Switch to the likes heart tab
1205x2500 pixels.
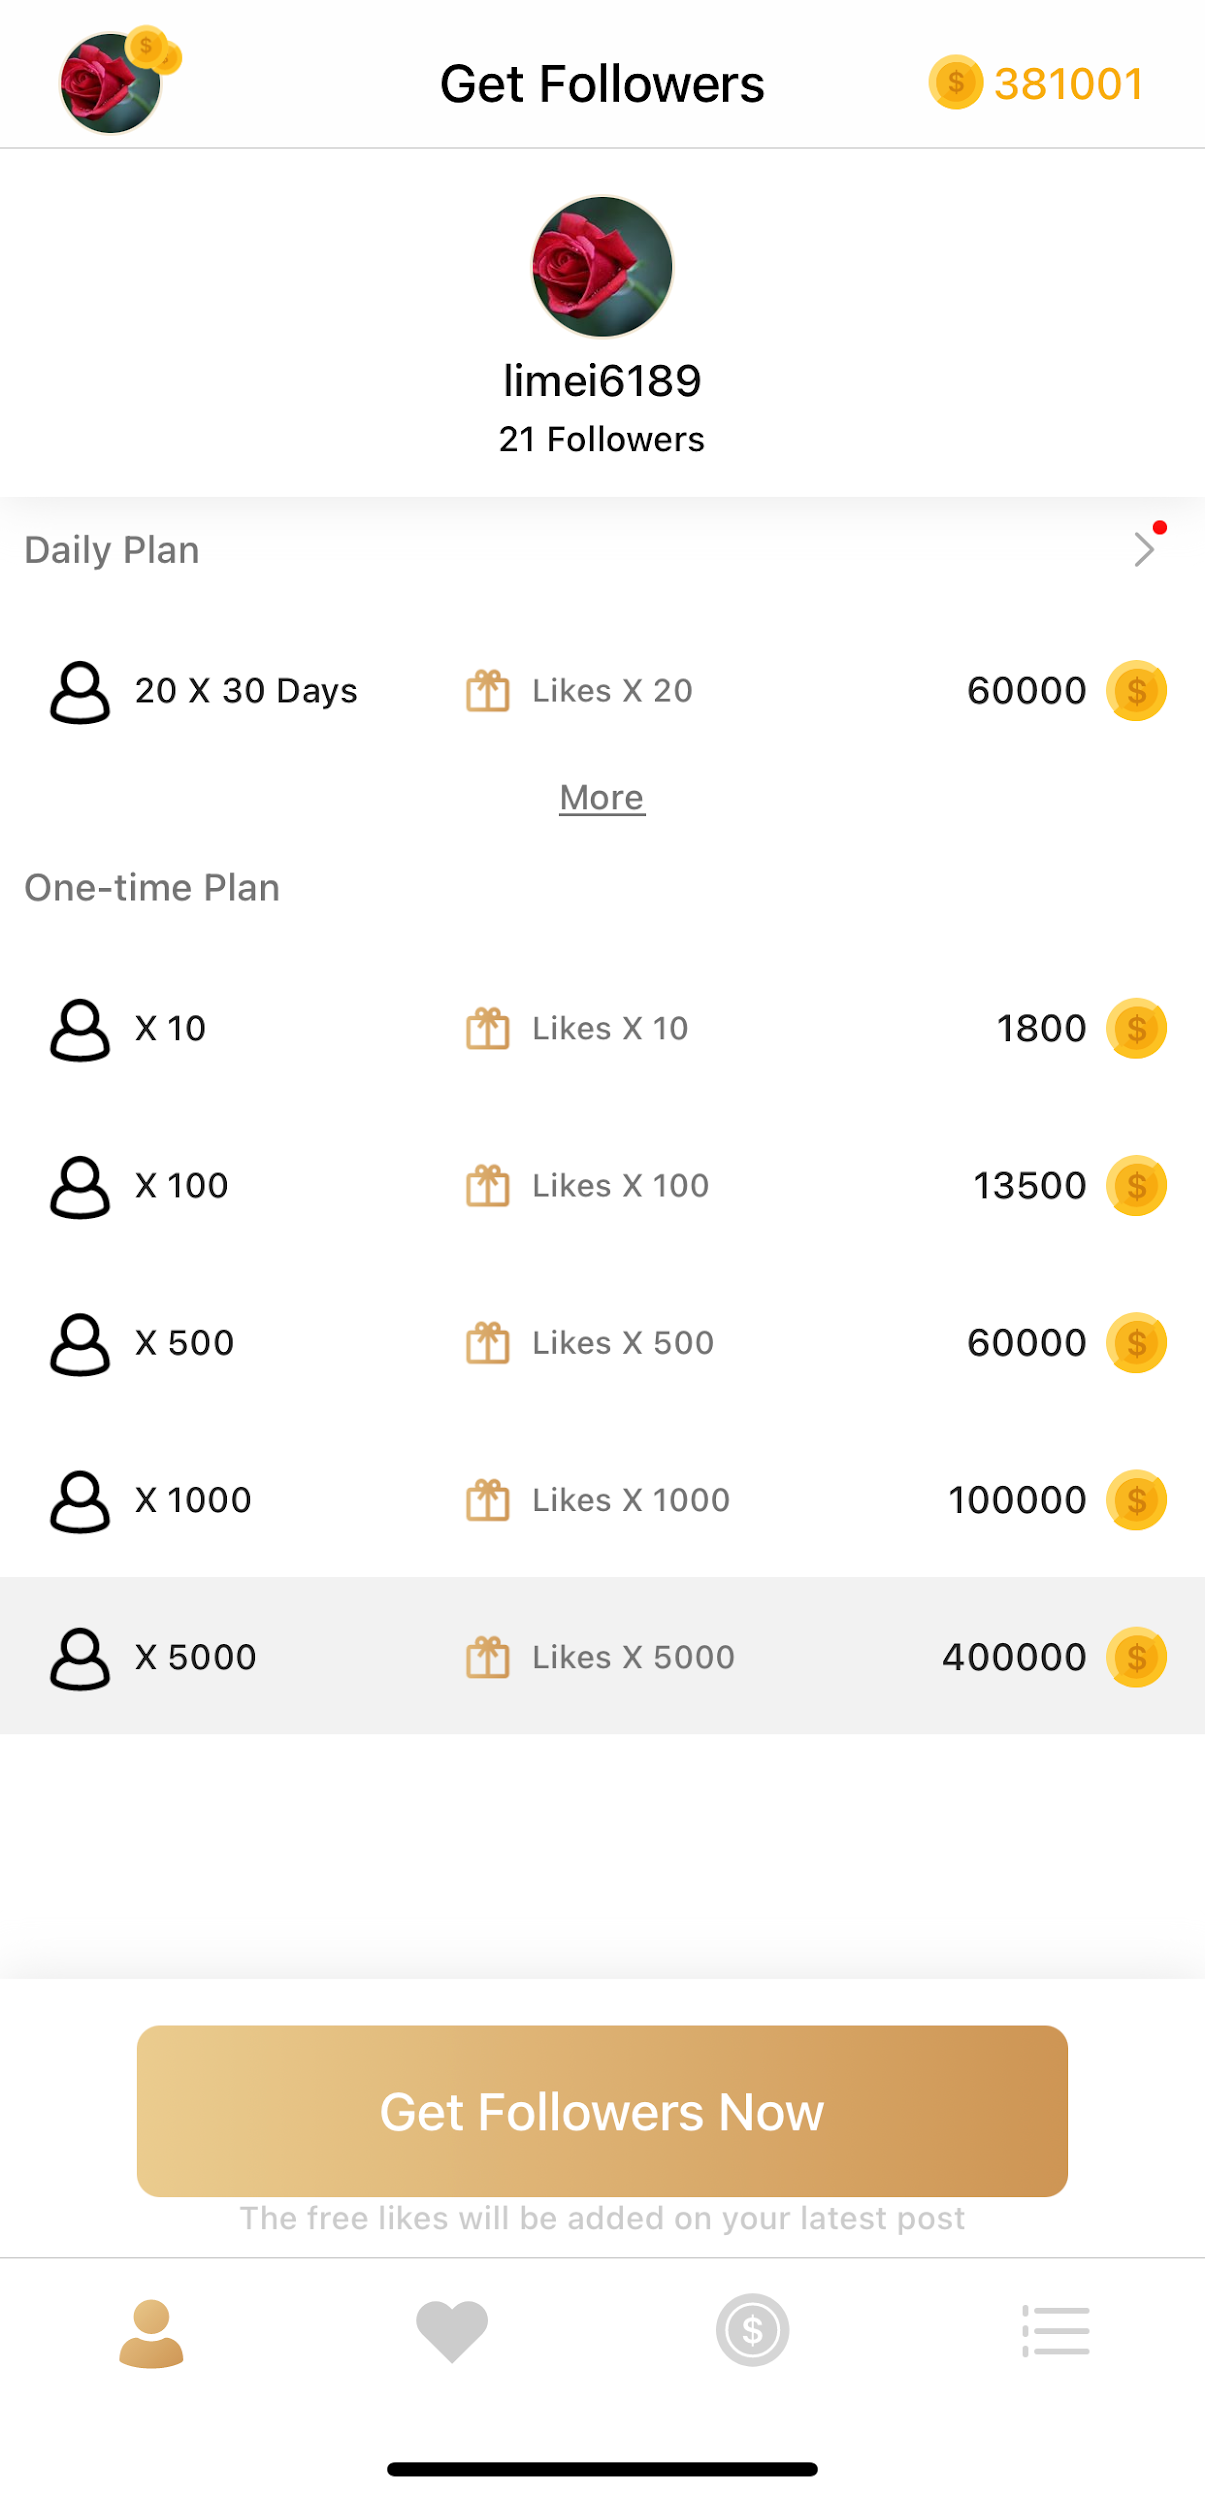point(452,2330)
